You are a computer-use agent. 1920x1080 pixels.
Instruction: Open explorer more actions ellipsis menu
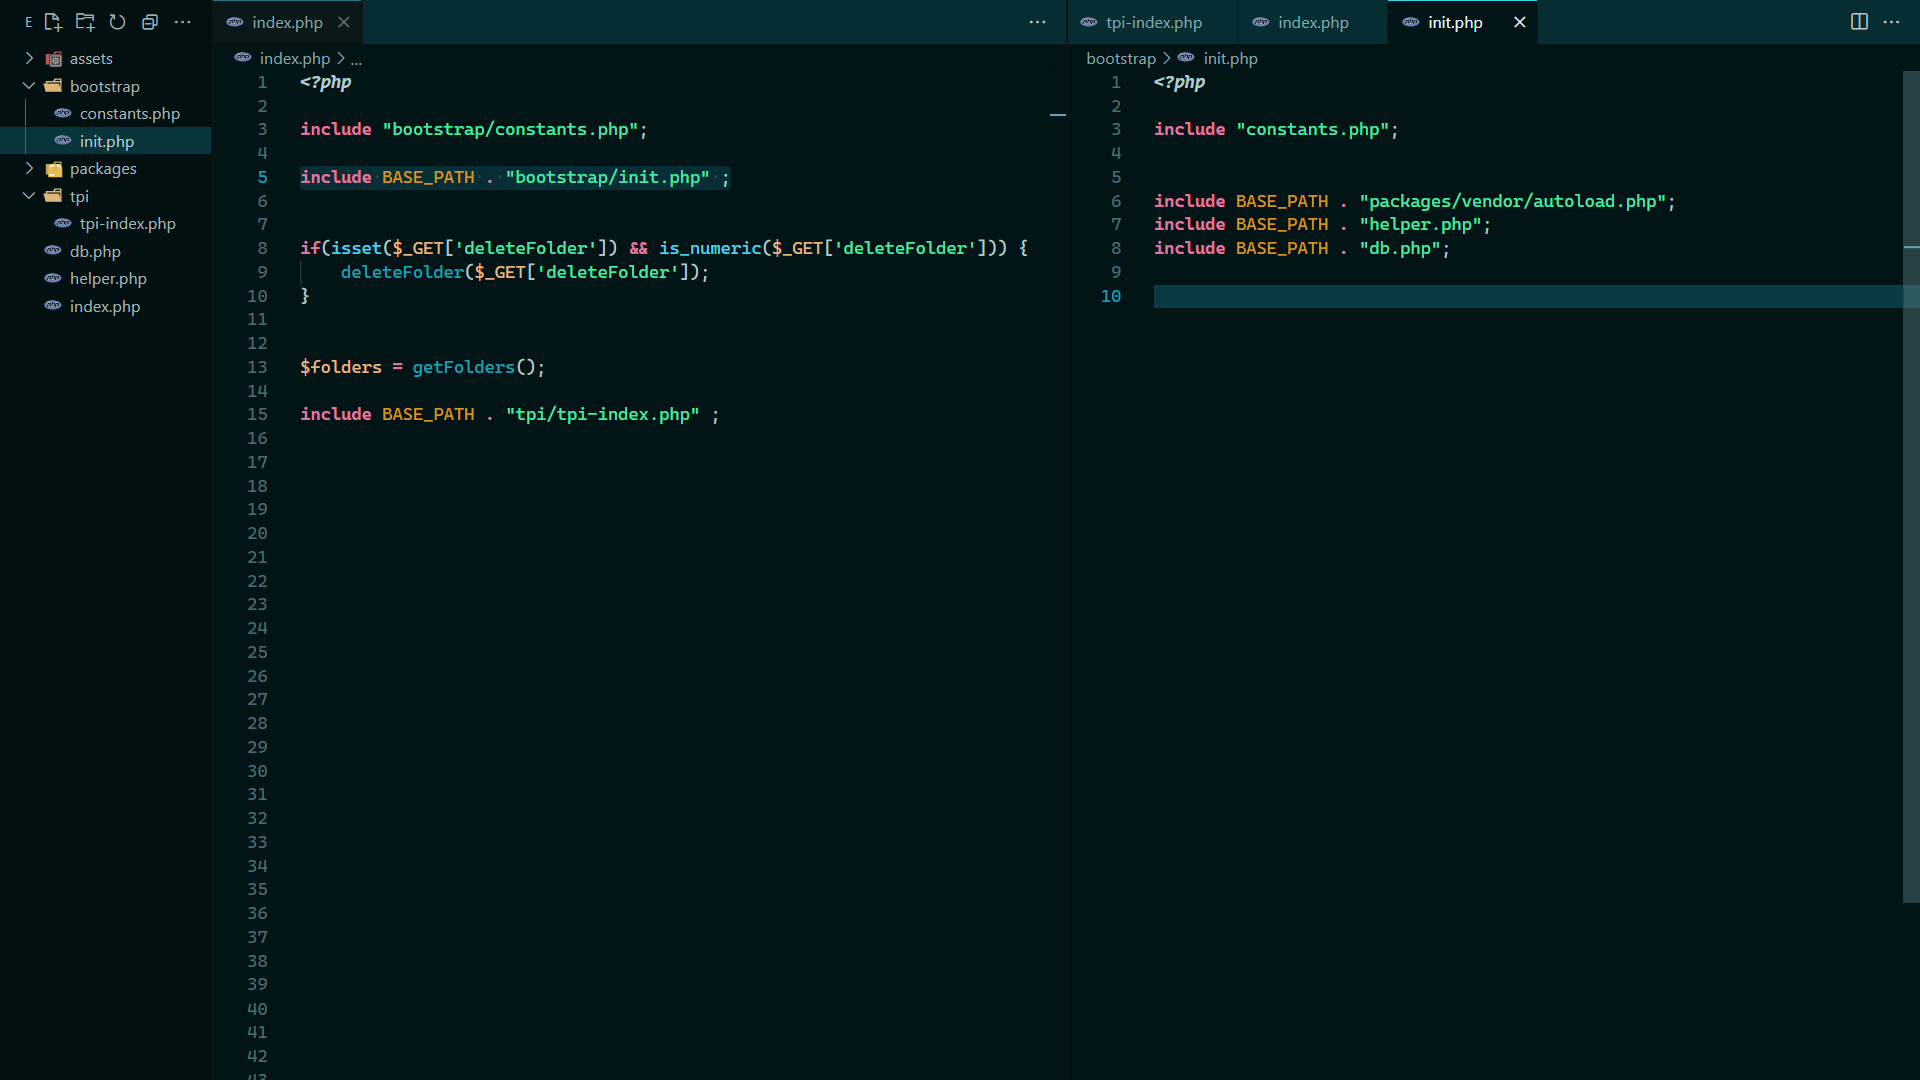pyautogui.click(x=182, y=22)
